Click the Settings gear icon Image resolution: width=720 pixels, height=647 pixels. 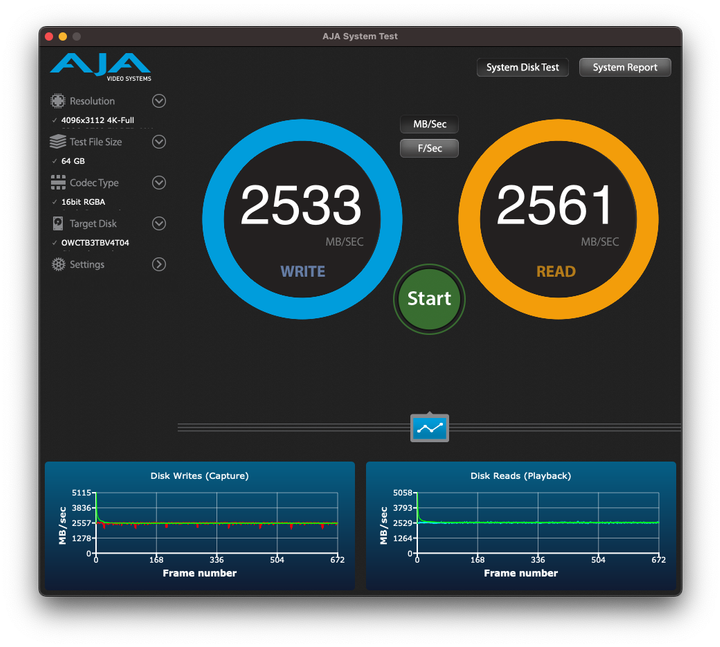(58, 265)
